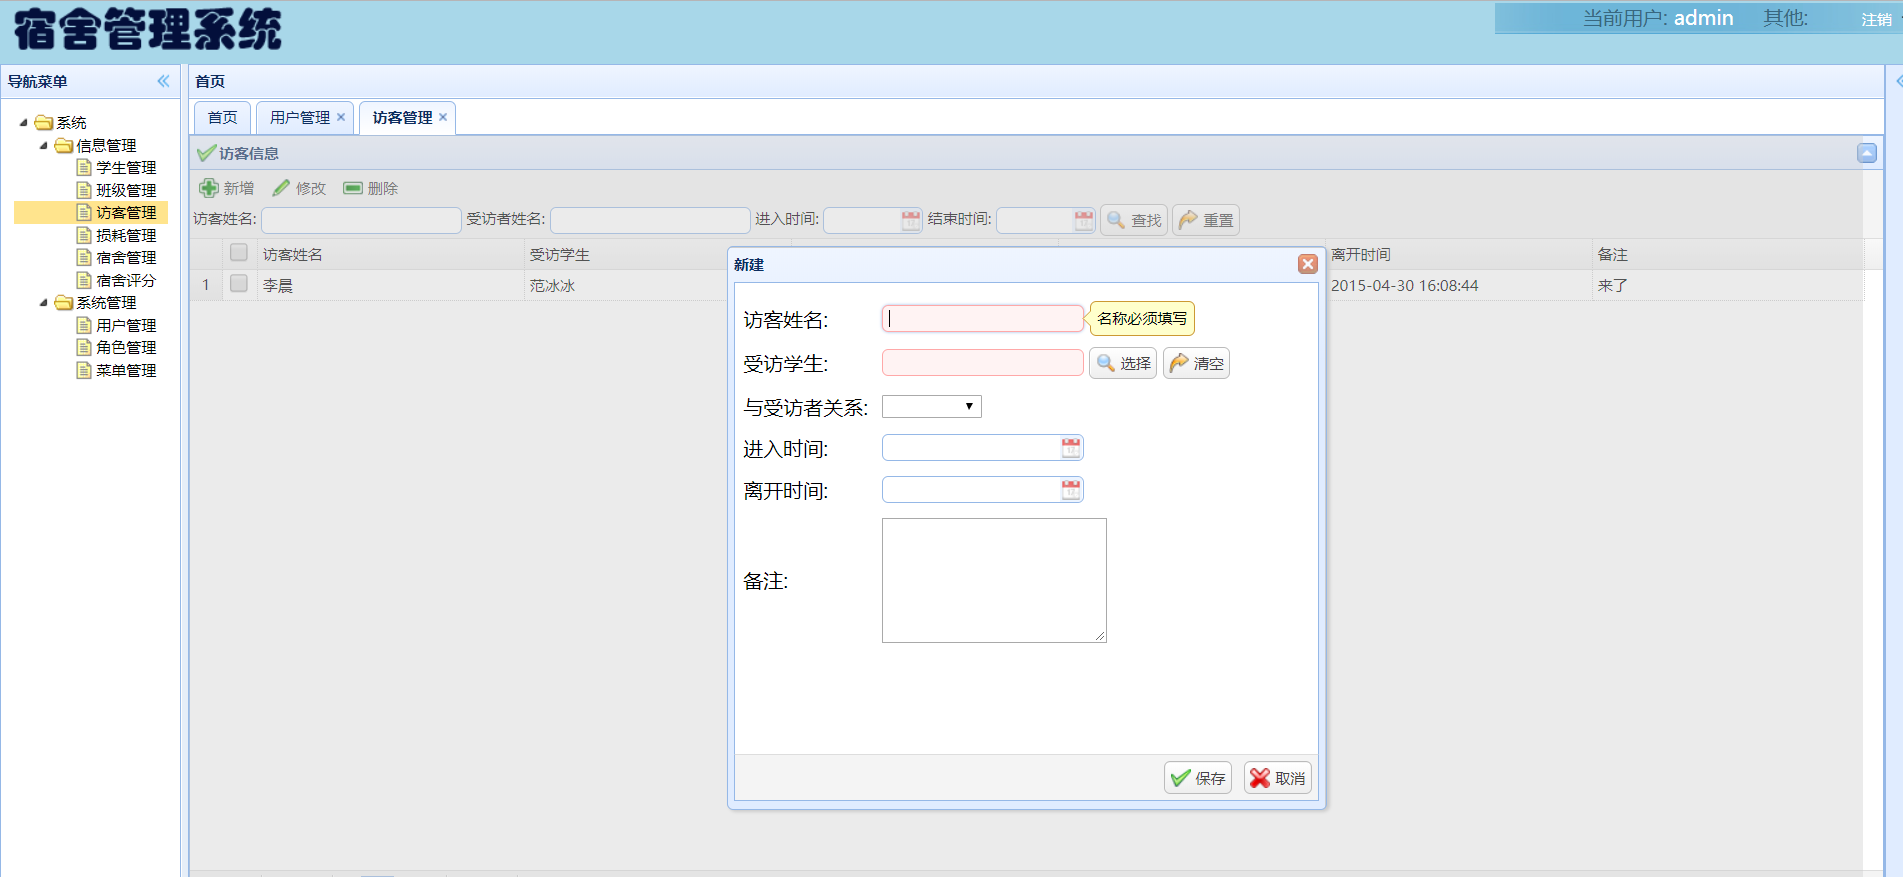
Task: Open 菜单管理 in the navigation tree
Action: pyautogui.click(x=126, y=370)
